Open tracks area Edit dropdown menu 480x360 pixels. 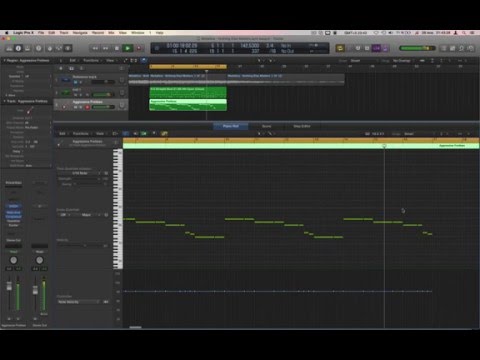click(73, 61)
